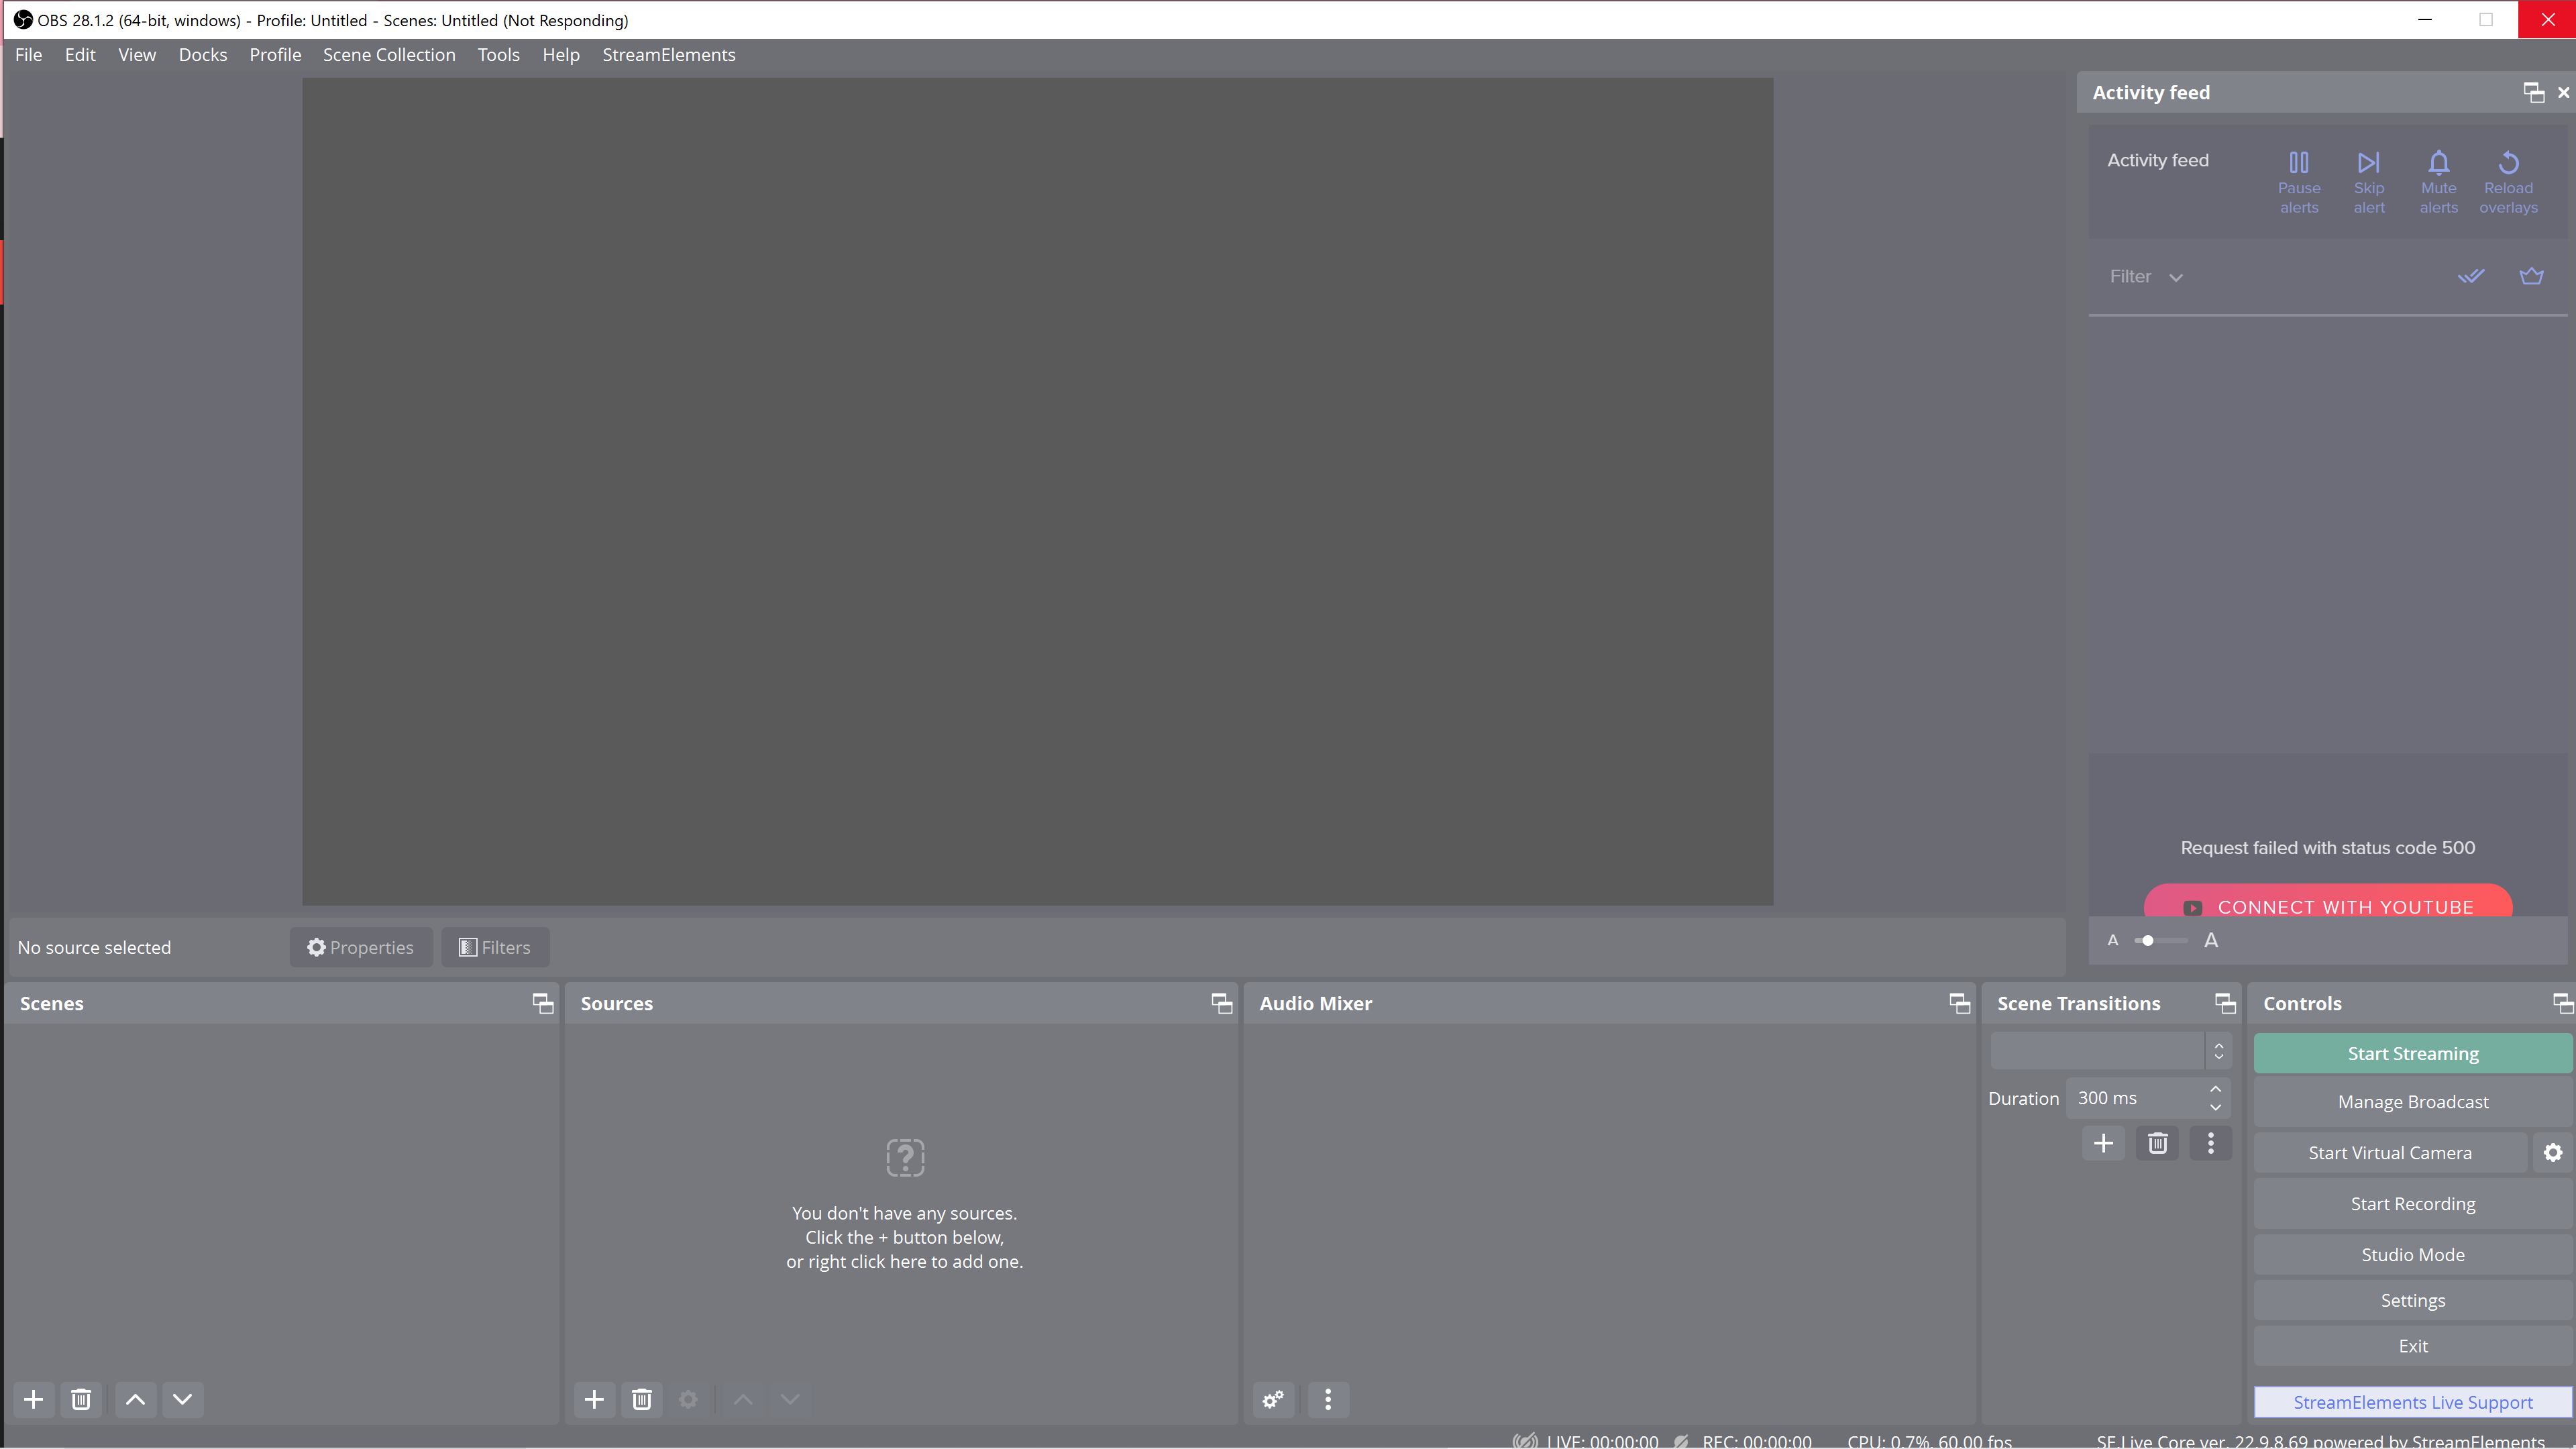The image size is (2576, 1449).
Task: Mute alerts with the bell icon
Action: (2438, 163)
